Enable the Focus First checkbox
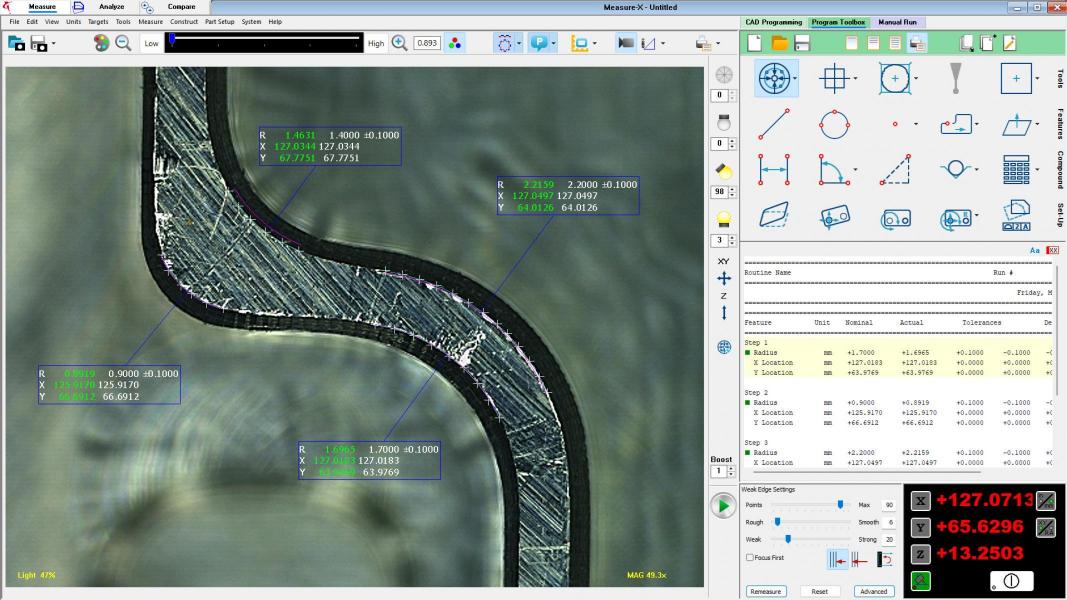The width and height of the screenshot is (1067, 600). pyautogui.click(x=749, y=558)
